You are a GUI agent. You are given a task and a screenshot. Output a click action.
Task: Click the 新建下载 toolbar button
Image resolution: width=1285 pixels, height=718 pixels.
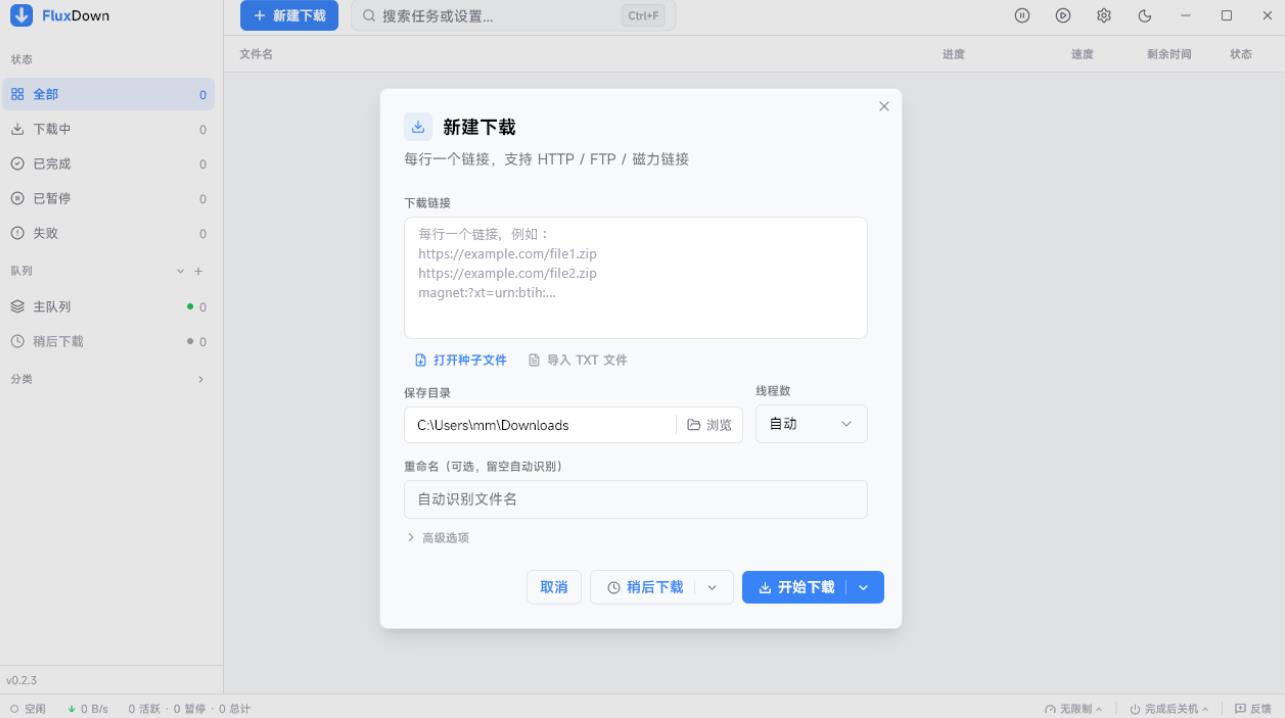coord(289,16)
